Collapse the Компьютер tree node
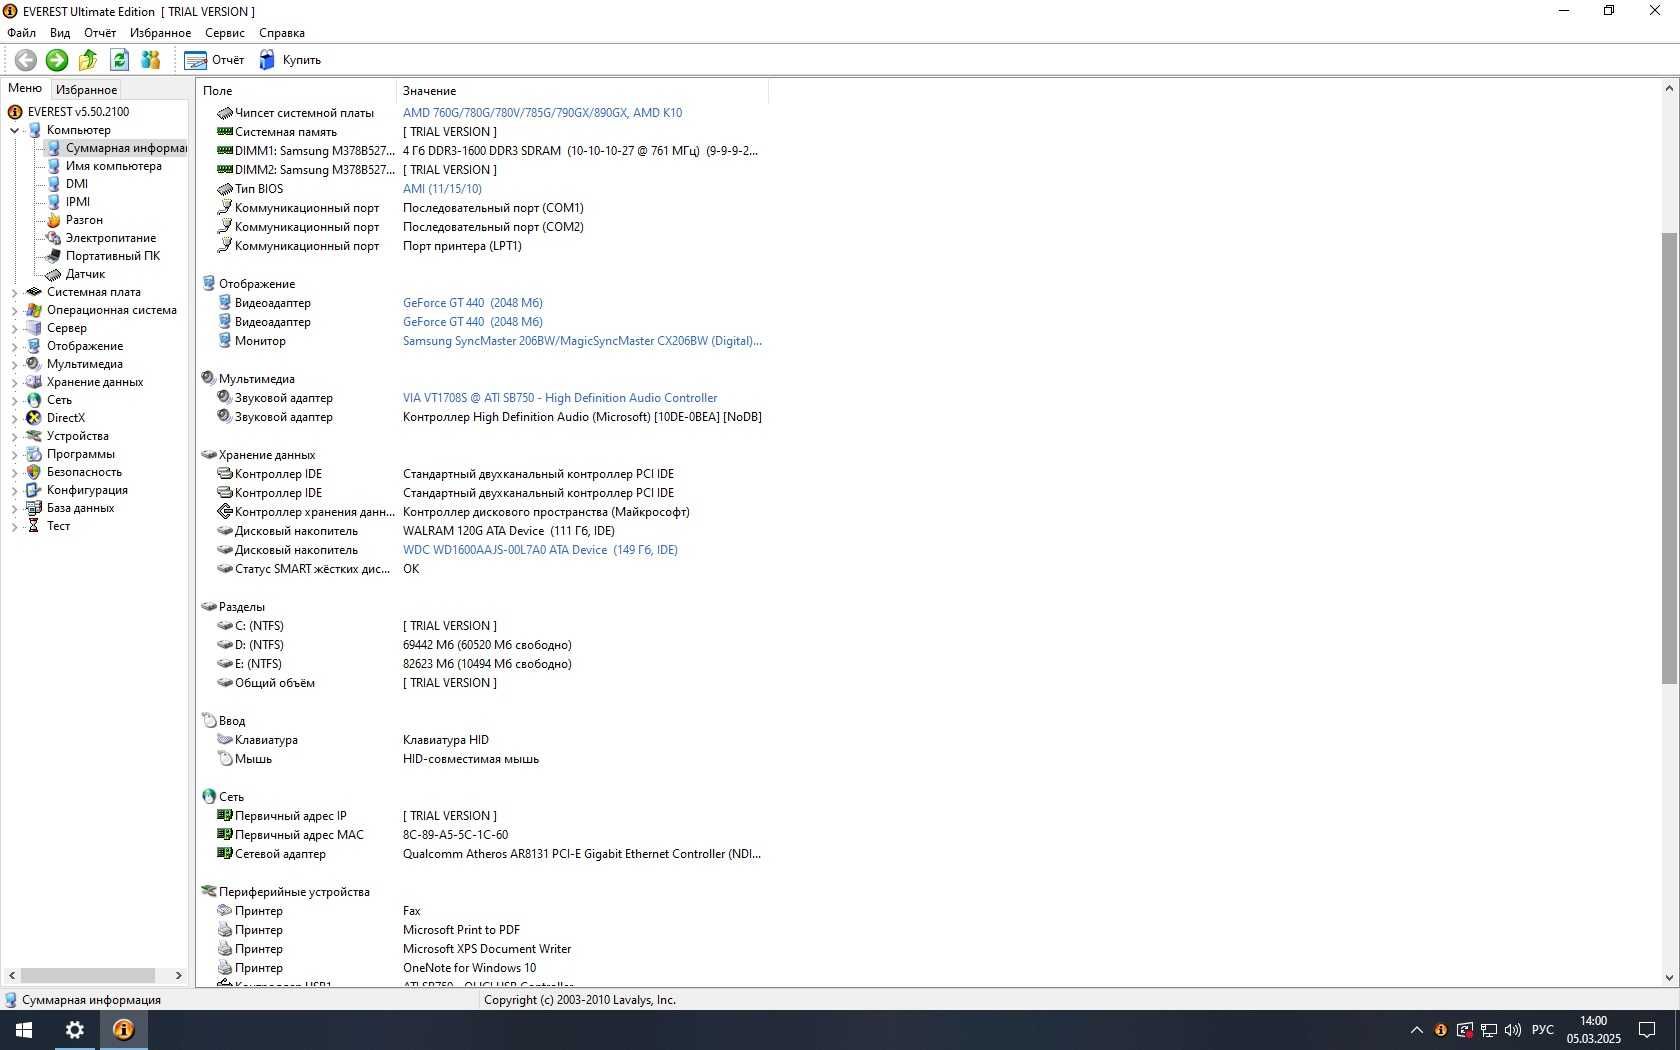 (x=15, y=130)
